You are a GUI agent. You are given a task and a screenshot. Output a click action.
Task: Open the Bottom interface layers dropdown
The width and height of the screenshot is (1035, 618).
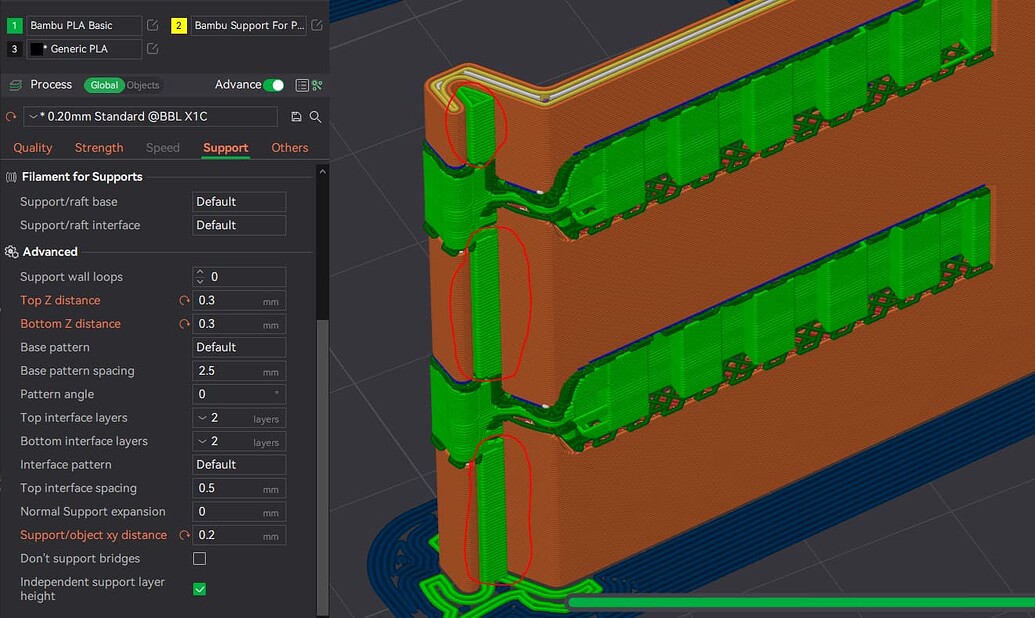coord(239,441)
